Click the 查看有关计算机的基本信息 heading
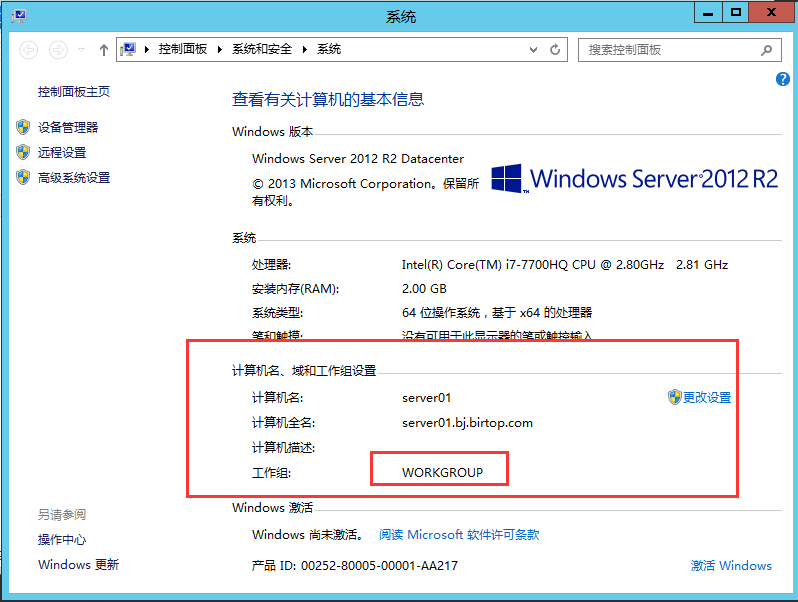 [328, 99]
